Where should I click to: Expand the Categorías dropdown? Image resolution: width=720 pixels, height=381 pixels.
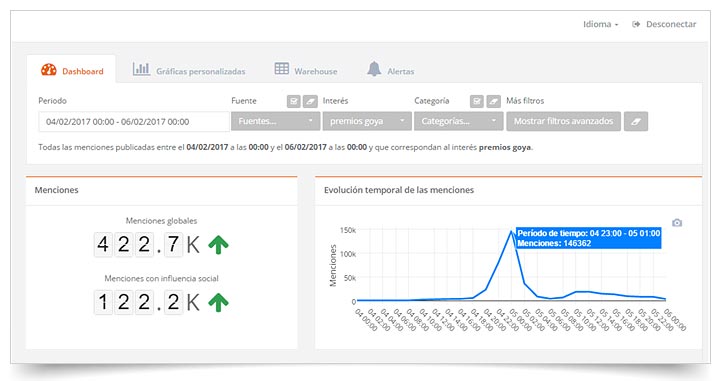point(458,121)
